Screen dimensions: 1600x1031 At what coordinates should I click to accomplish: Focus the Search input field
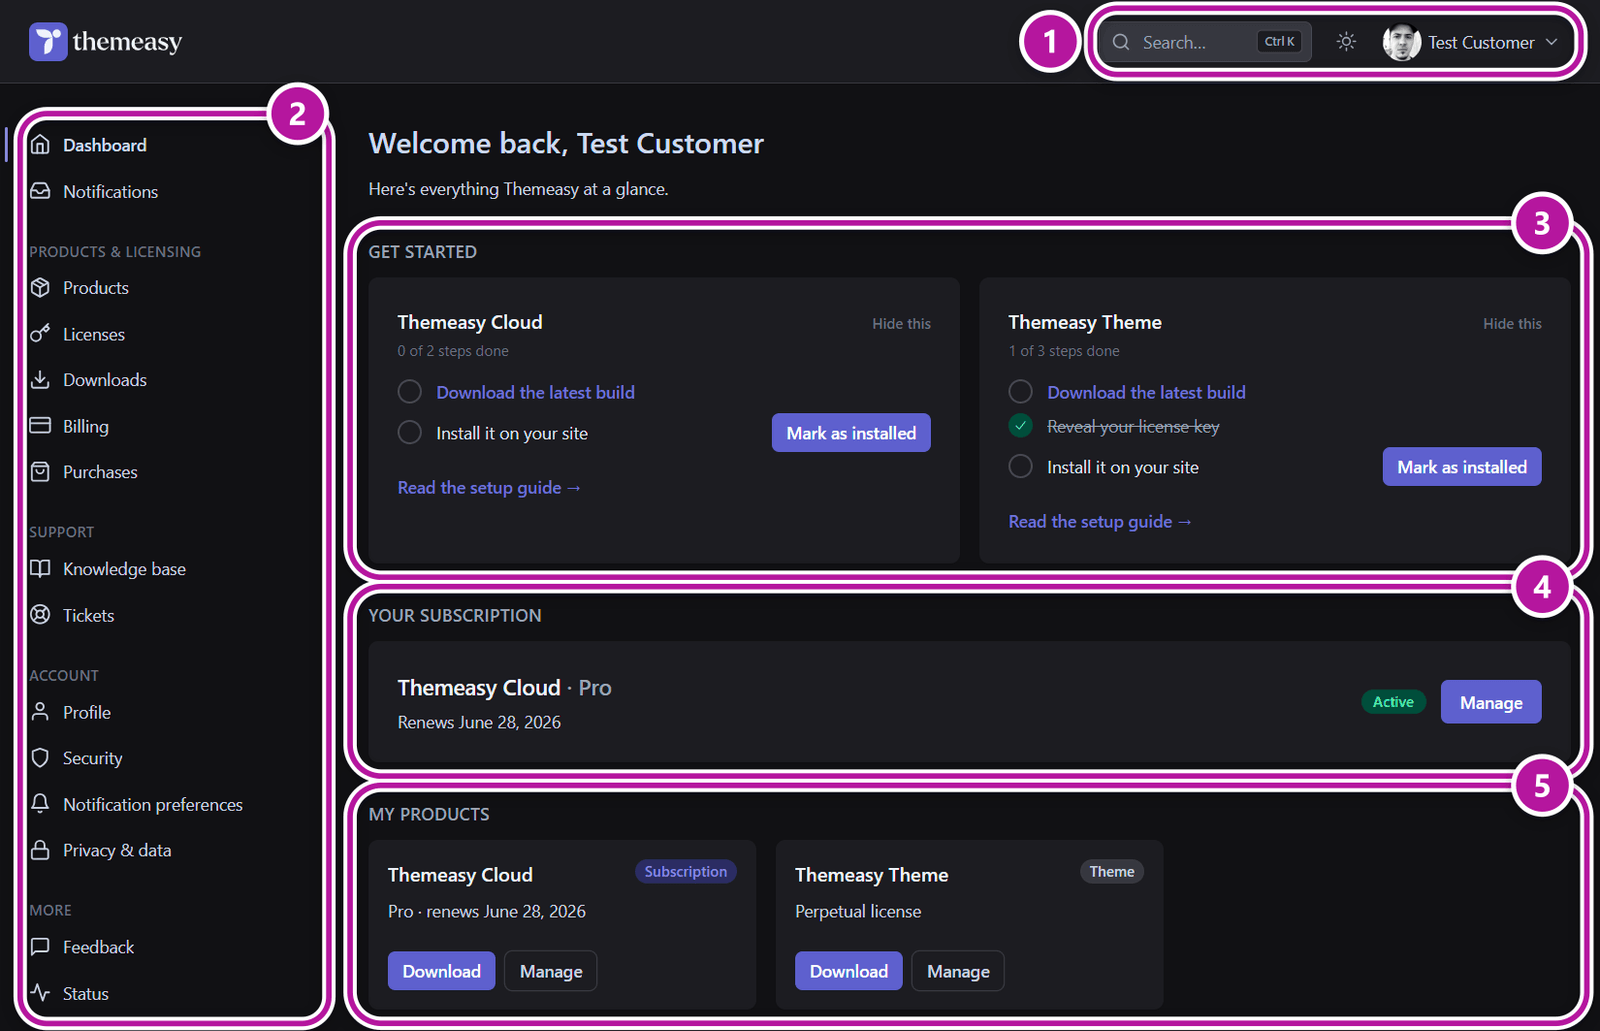1205,42
